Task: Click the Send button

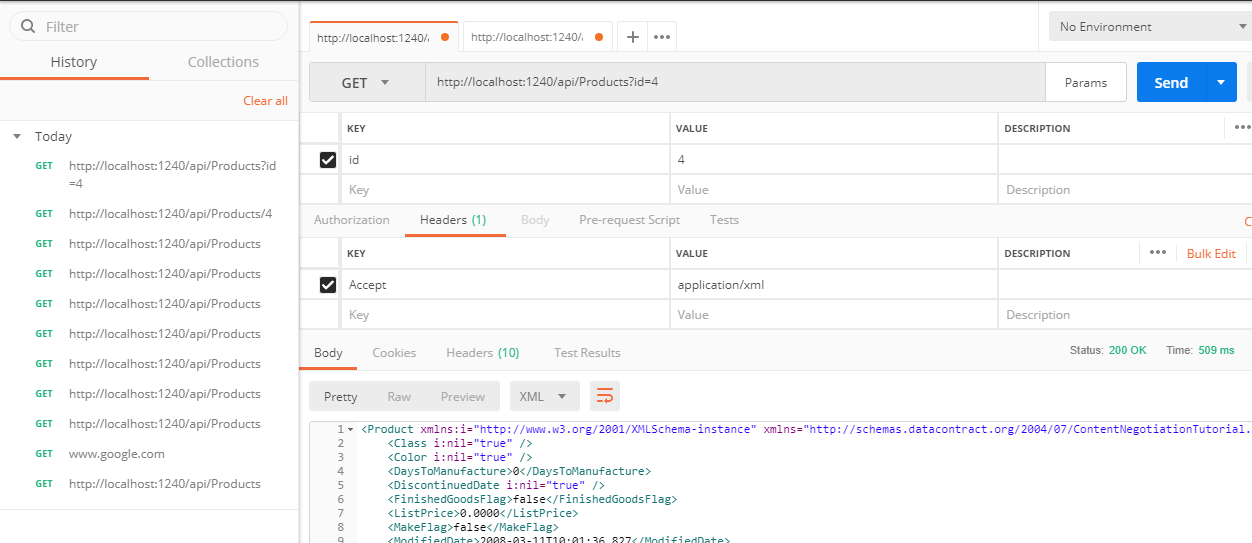Action: click(x=1170, y=83)
